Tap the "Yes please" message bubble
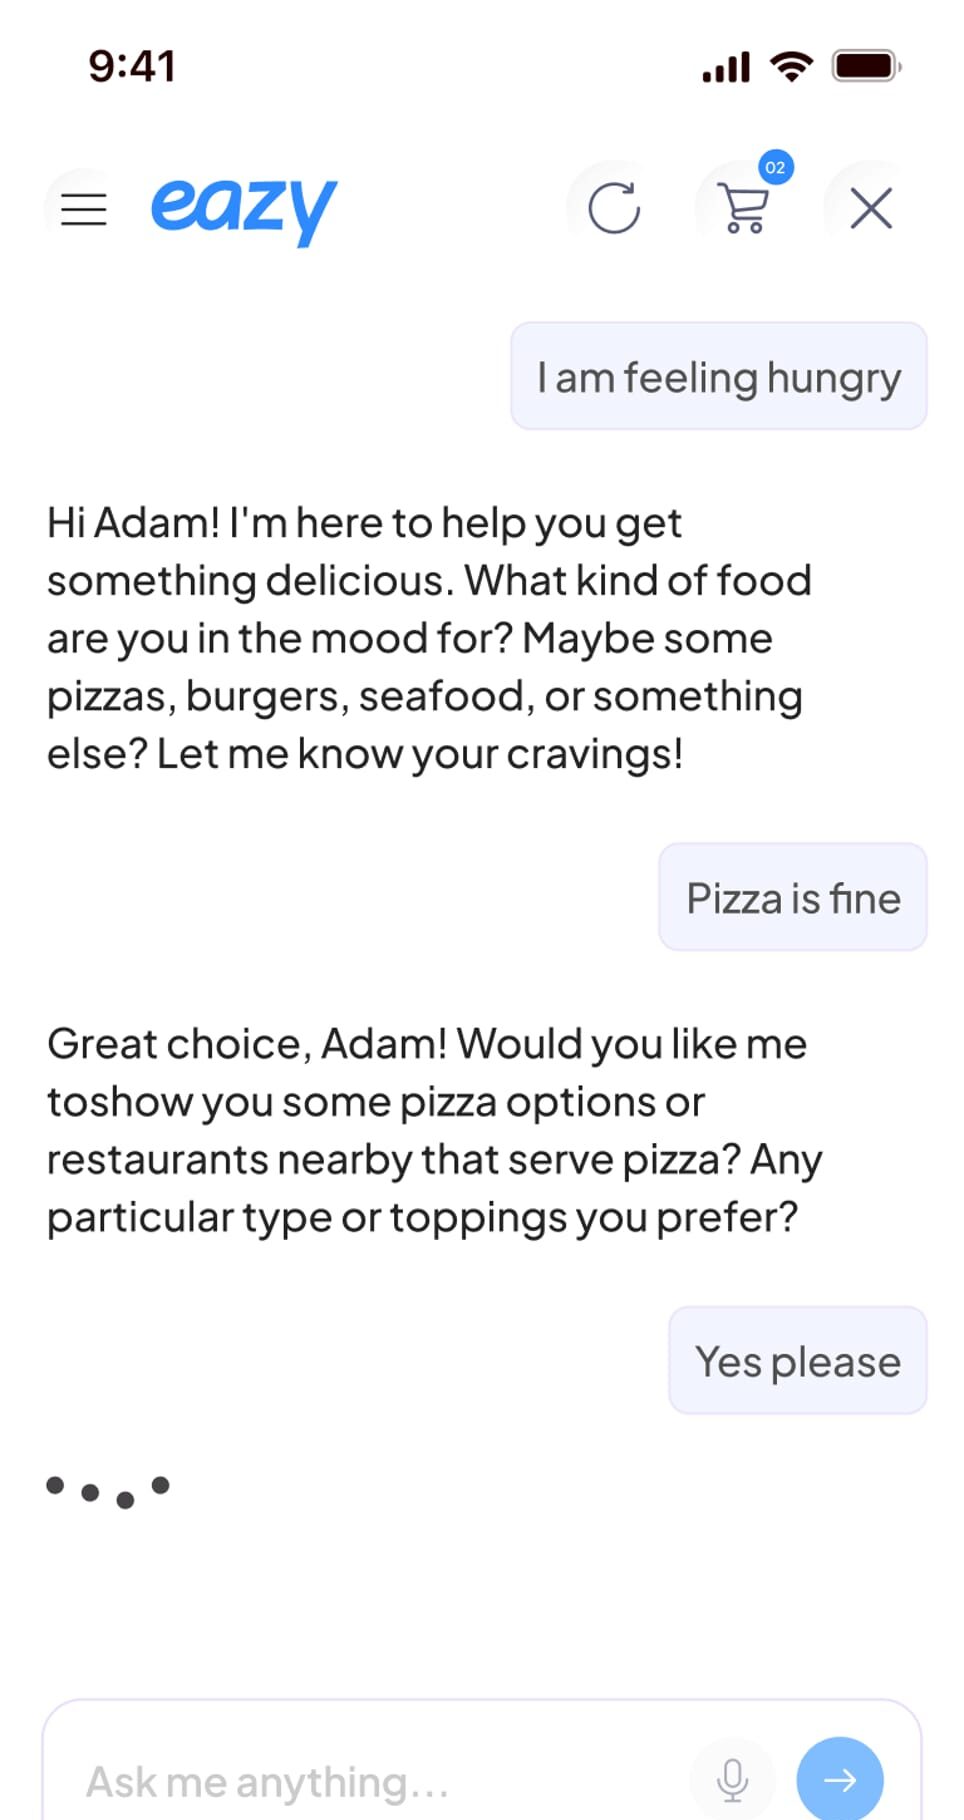The width and height of the screenshot is (964, 1820). pyautogui.click(x=797, y=1360)
